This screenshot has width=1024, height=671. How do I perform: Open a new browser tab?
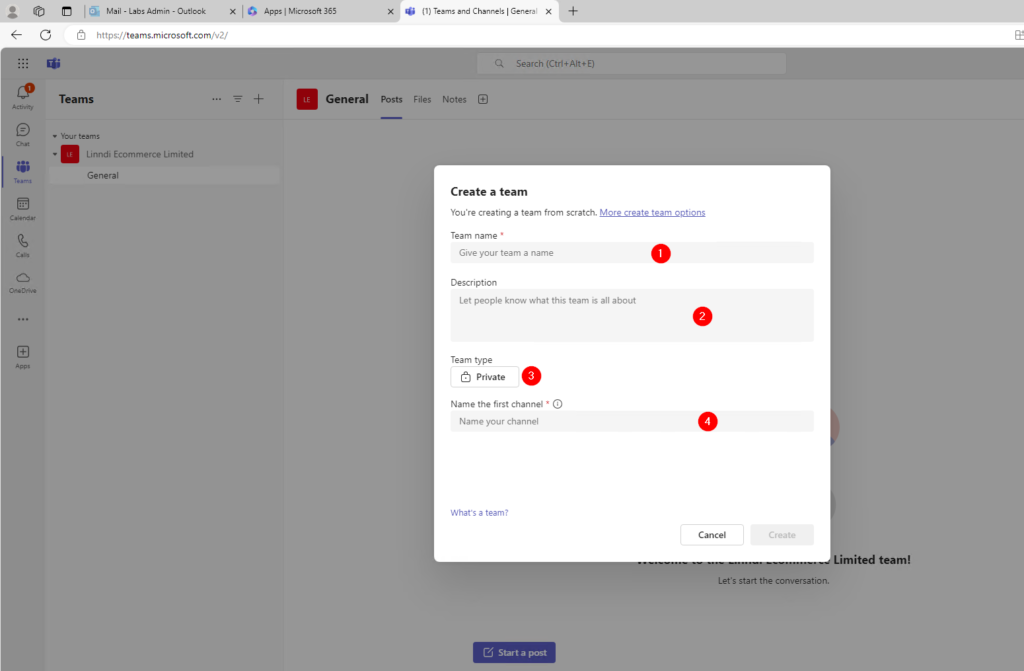coord(573,11)
